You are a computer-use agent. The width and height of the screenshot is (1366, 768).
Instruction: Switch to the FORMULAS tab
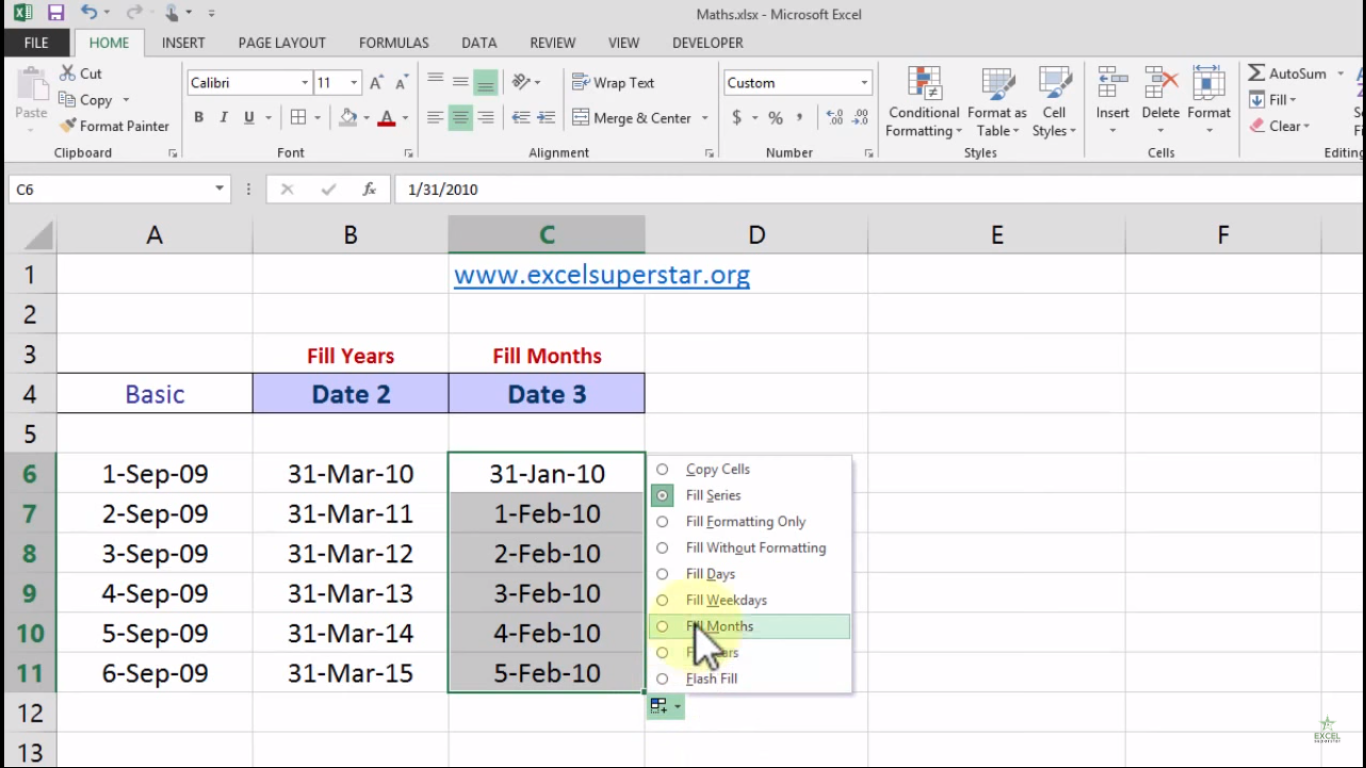click(394, 43)
